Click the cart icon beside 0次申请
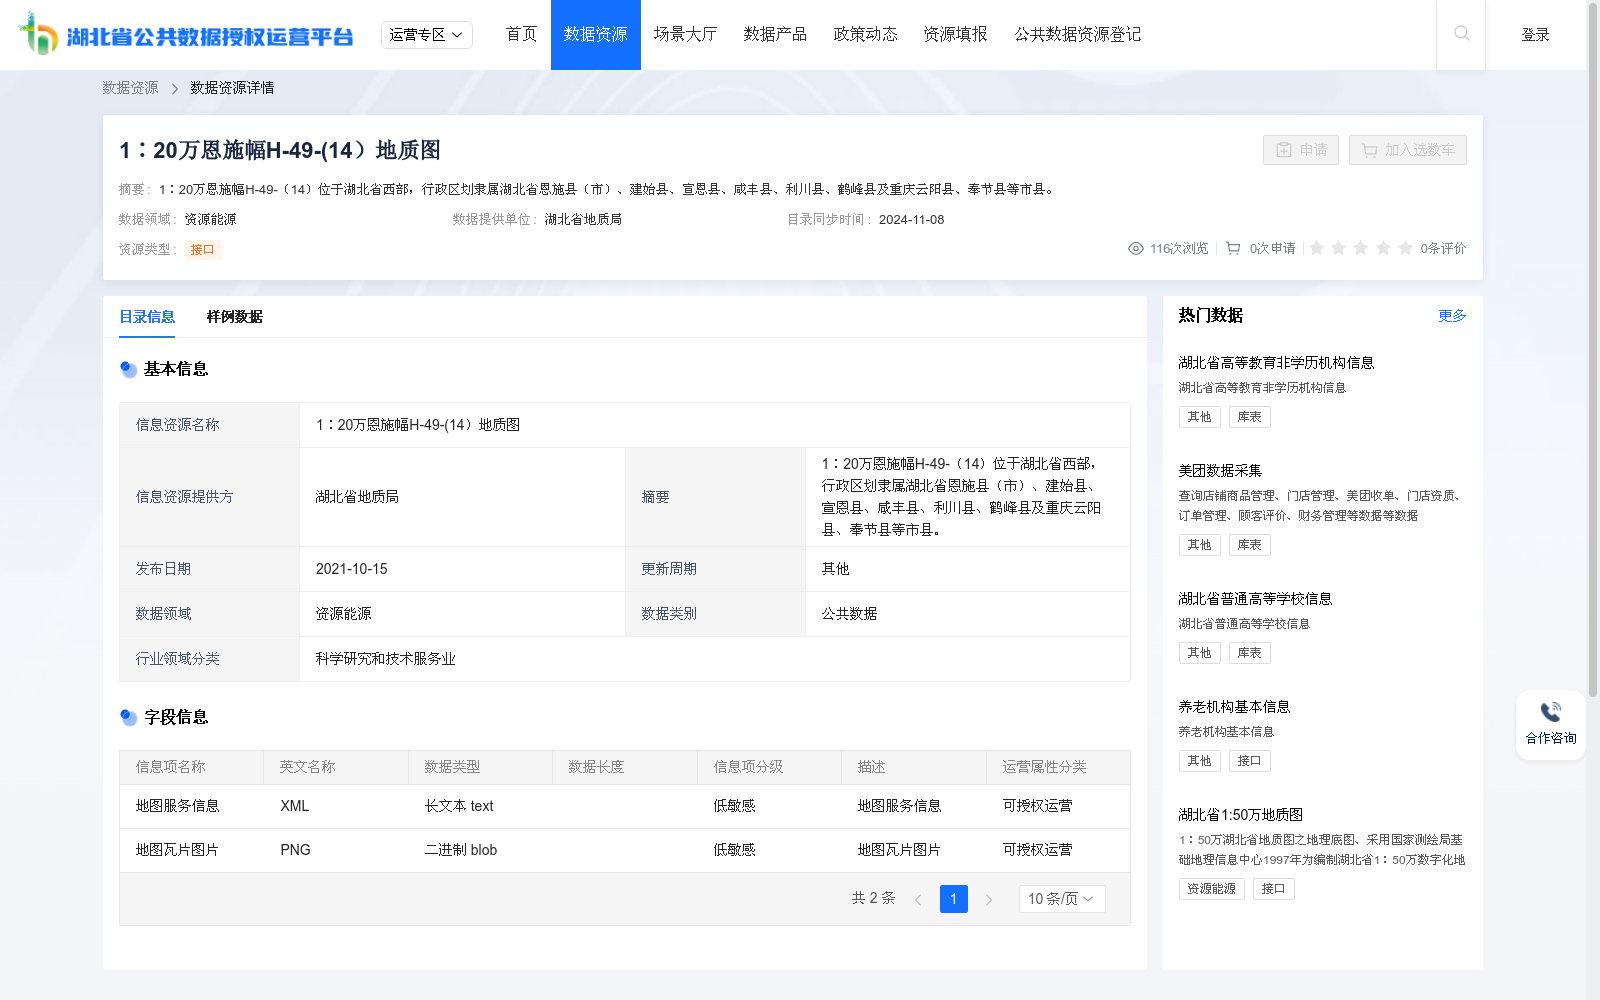This screenshot has height=1000, width=1600. tap(1233, 248)
